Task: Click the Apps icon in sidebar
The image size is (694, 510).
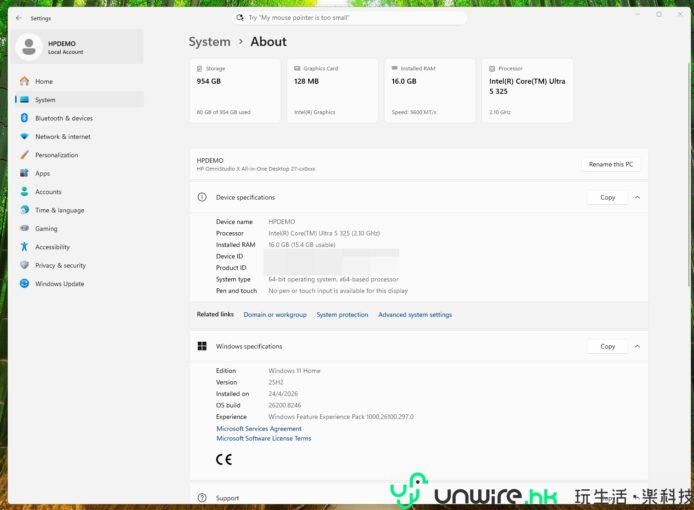Action: coord(24,173)
